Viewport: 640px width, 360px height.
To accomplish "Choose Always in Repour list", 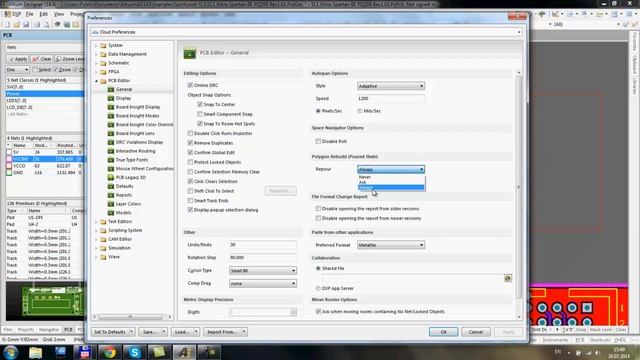I will click(x=391, y=187).
